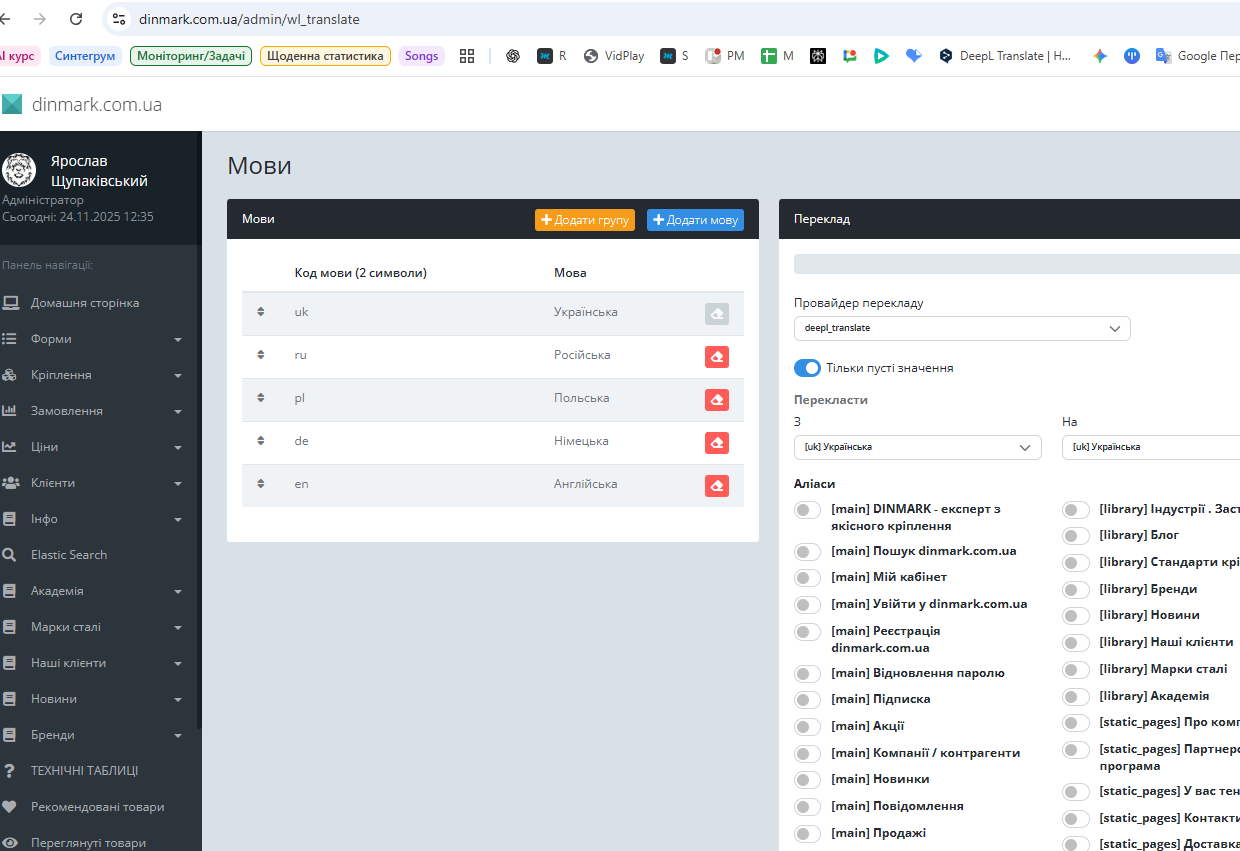Click the translation progress bar
The width and height of the screenshot is (1240, 851).
pyautogui.click(x=1017, y=264)
